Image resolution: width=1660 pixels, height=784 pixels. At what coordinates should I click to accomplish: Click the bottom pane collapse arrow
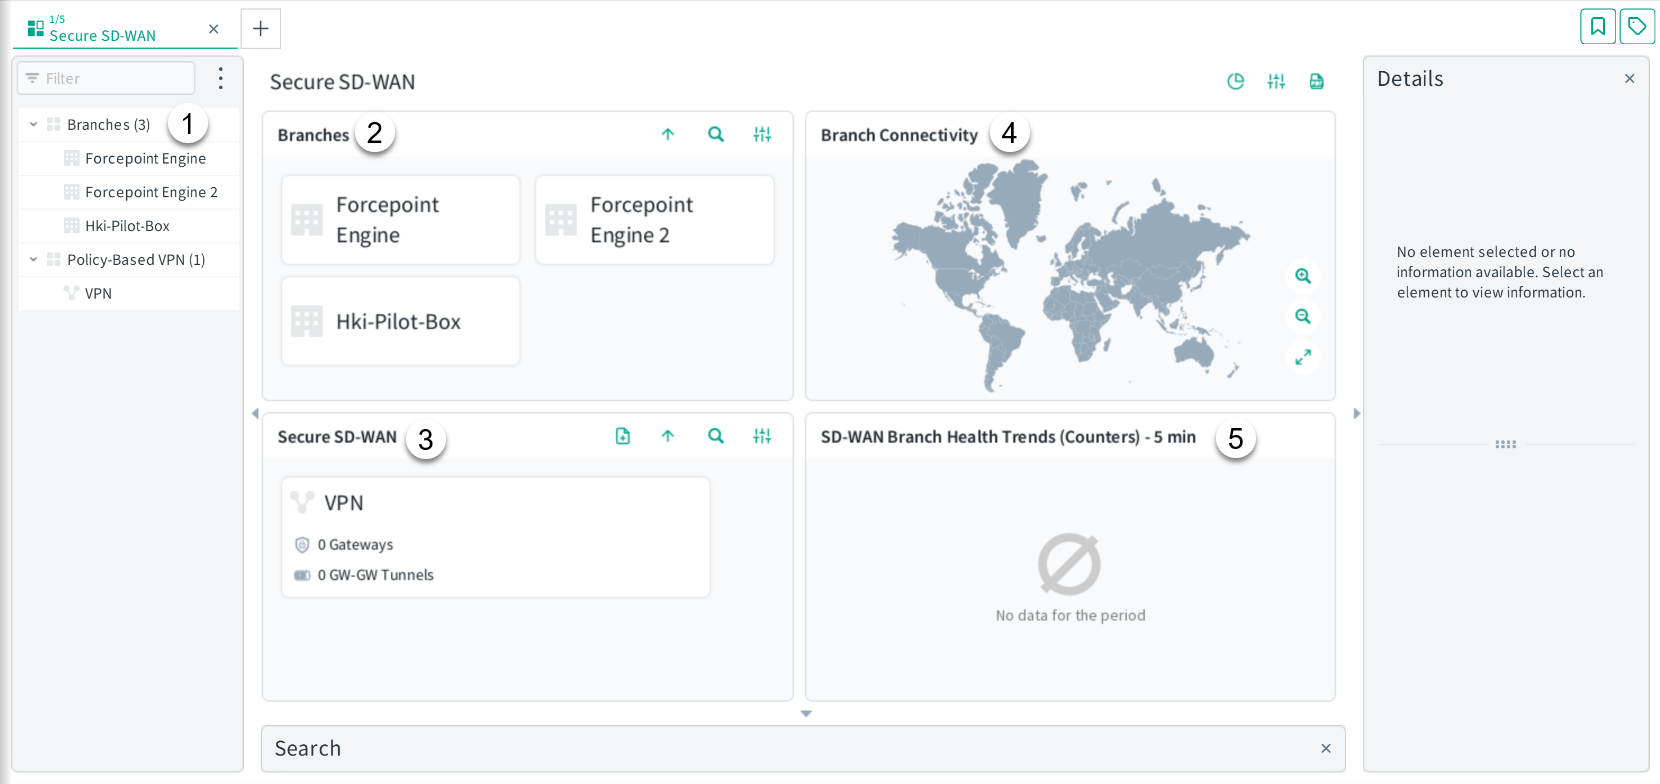pyautogui.click(x=806, y=714)
